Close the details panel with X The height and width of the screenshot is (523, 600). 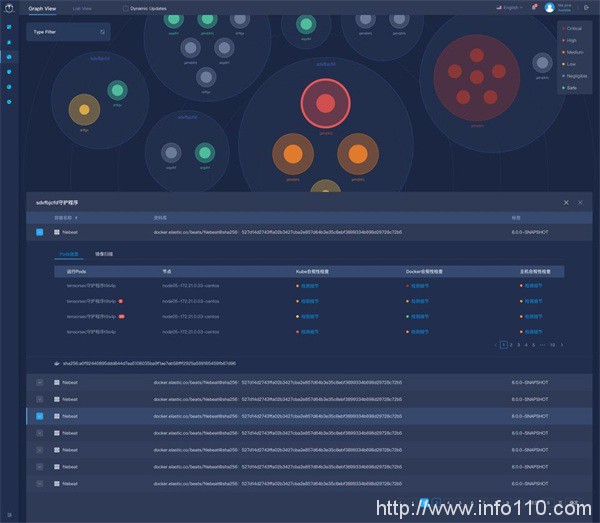580,202
